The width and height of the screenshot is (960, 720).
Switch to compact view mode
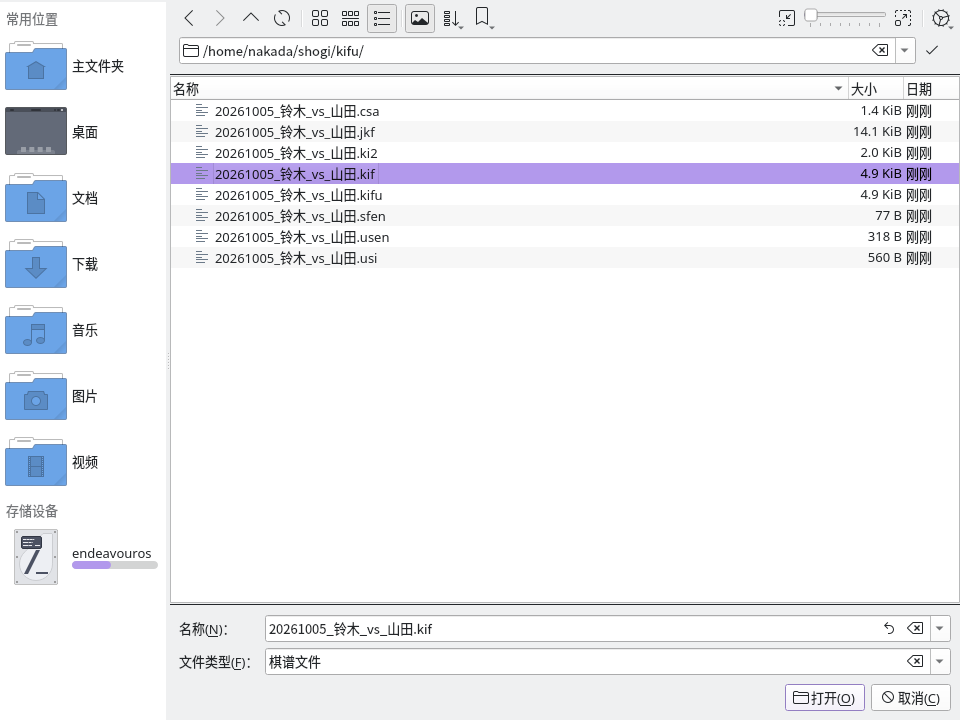pos(350,18)
